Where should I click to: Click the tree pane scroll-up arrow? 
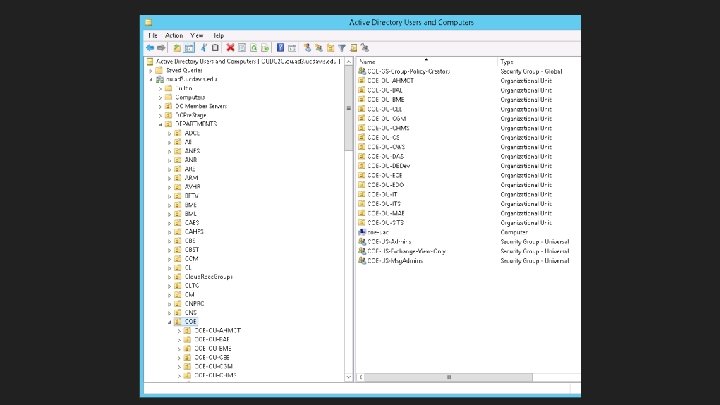[x=349, y=62]
